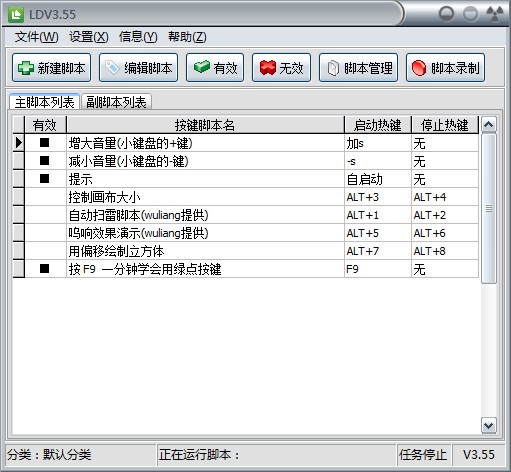Open the 设置(X) menu
Viewport: 511px width, 472px height.
coord(89,37)
